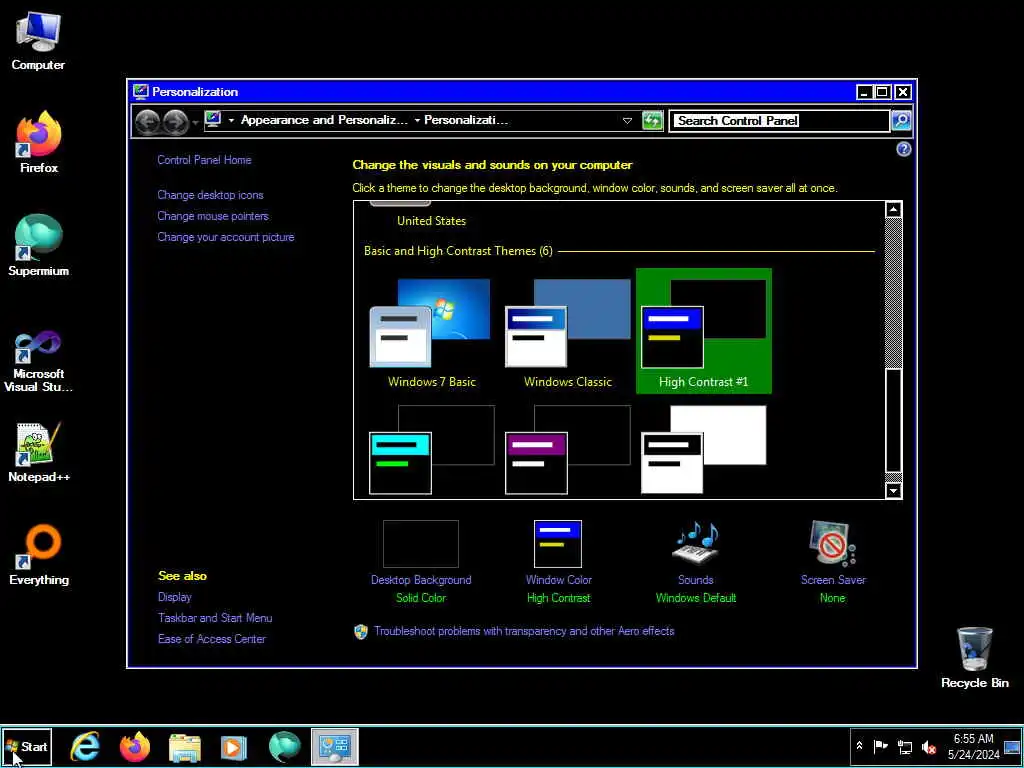Open Supermium from the taskbar
Viewport: 1024px width, 768px height.
pyautogui.click(x=284, y=746)
